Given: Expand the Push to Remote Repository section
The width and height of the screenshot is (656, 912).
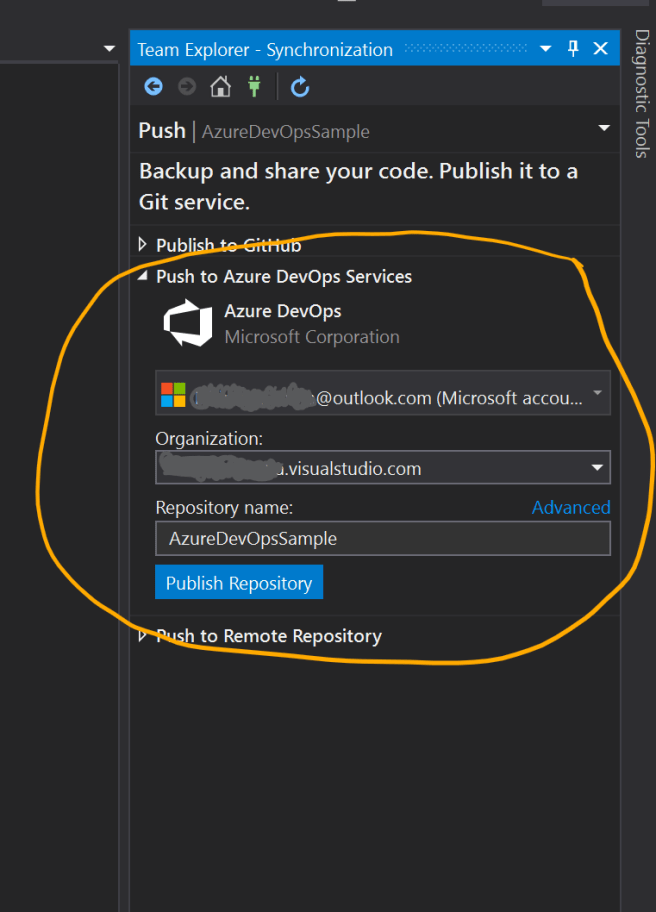Looking at the screenshot, I should (x=143, y=636).
